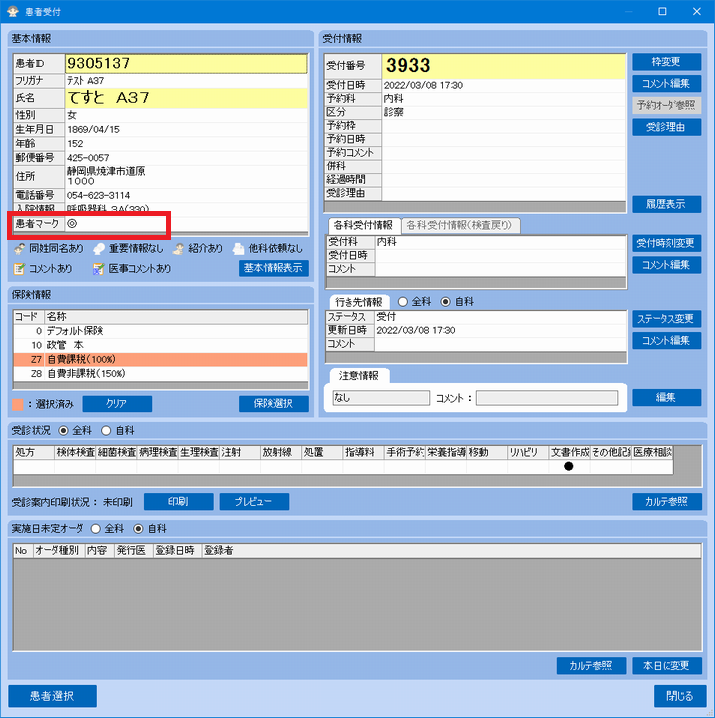Click the クリア button in 保険情報
Image resolution: width=715 pixels, height=718 pixels.
(117, 404)
